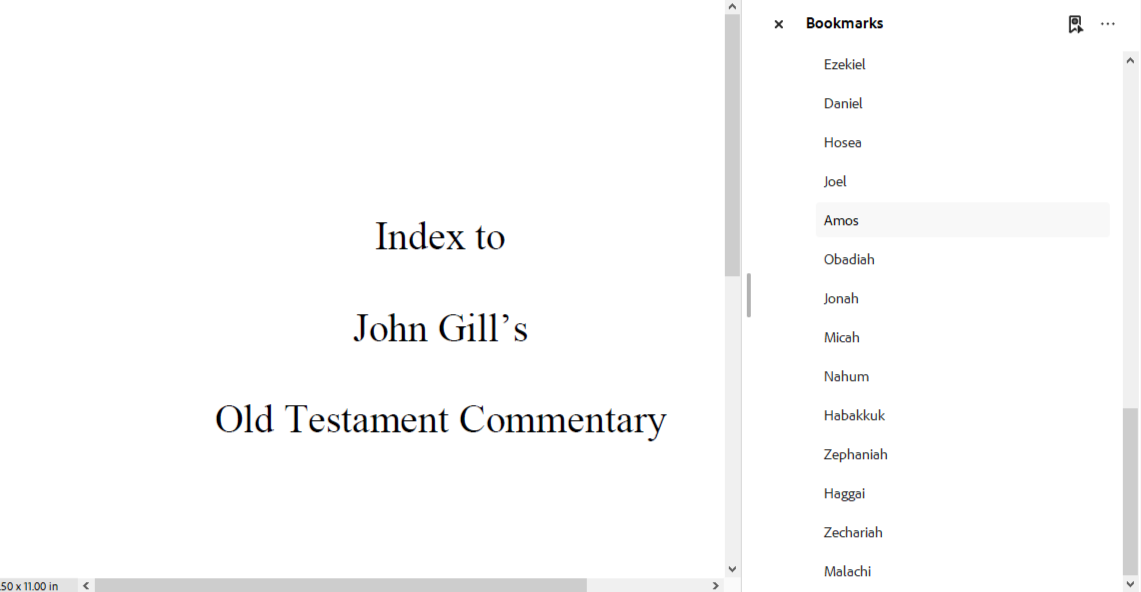Select the Hosea bookmark
The image size is (1141, 592).
click(842, 142)
